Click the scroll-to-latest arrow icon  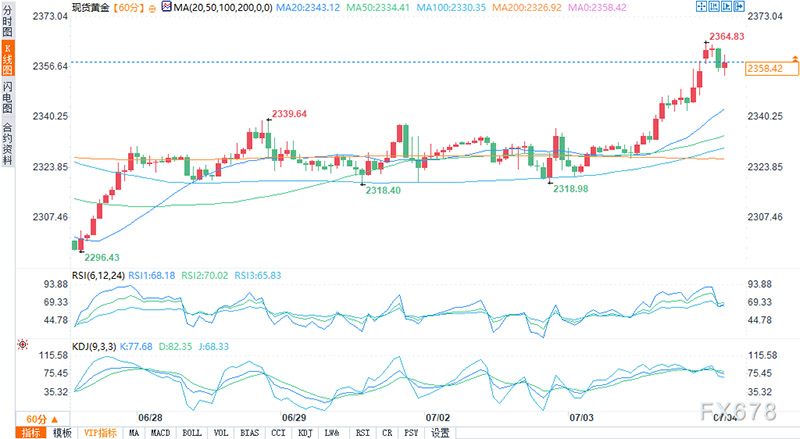tap(739, 6)
